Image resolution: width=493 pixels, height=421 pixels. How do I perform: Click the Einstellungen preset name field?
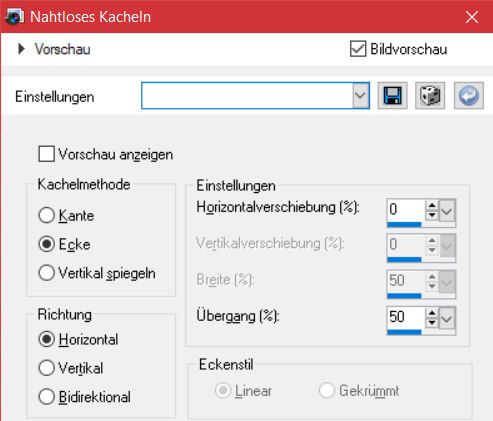pos(247,96)
